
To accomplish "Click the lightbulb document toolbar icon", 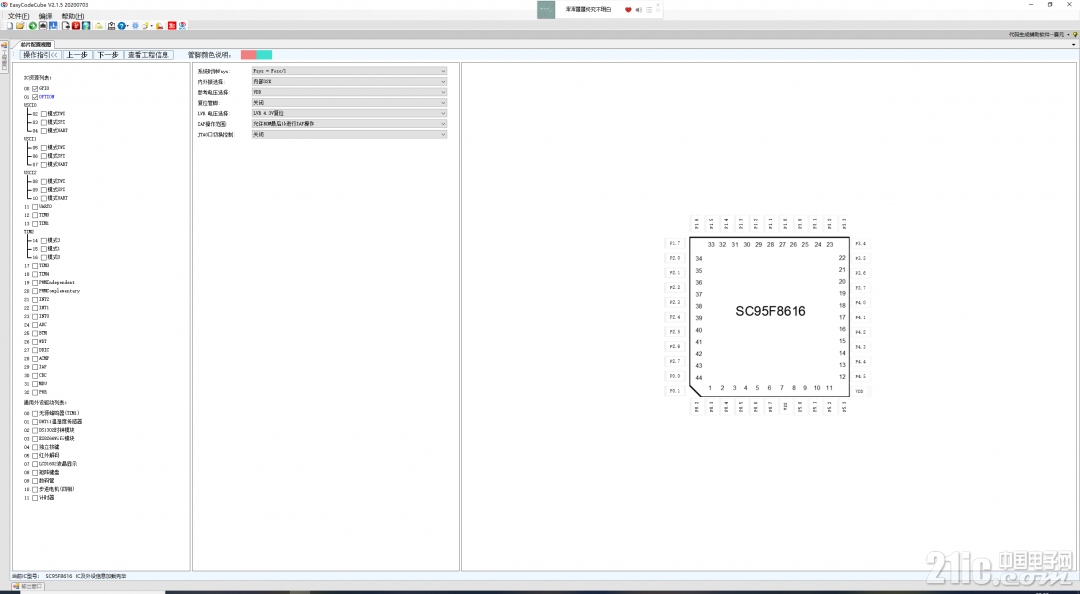I will point(146,25).
